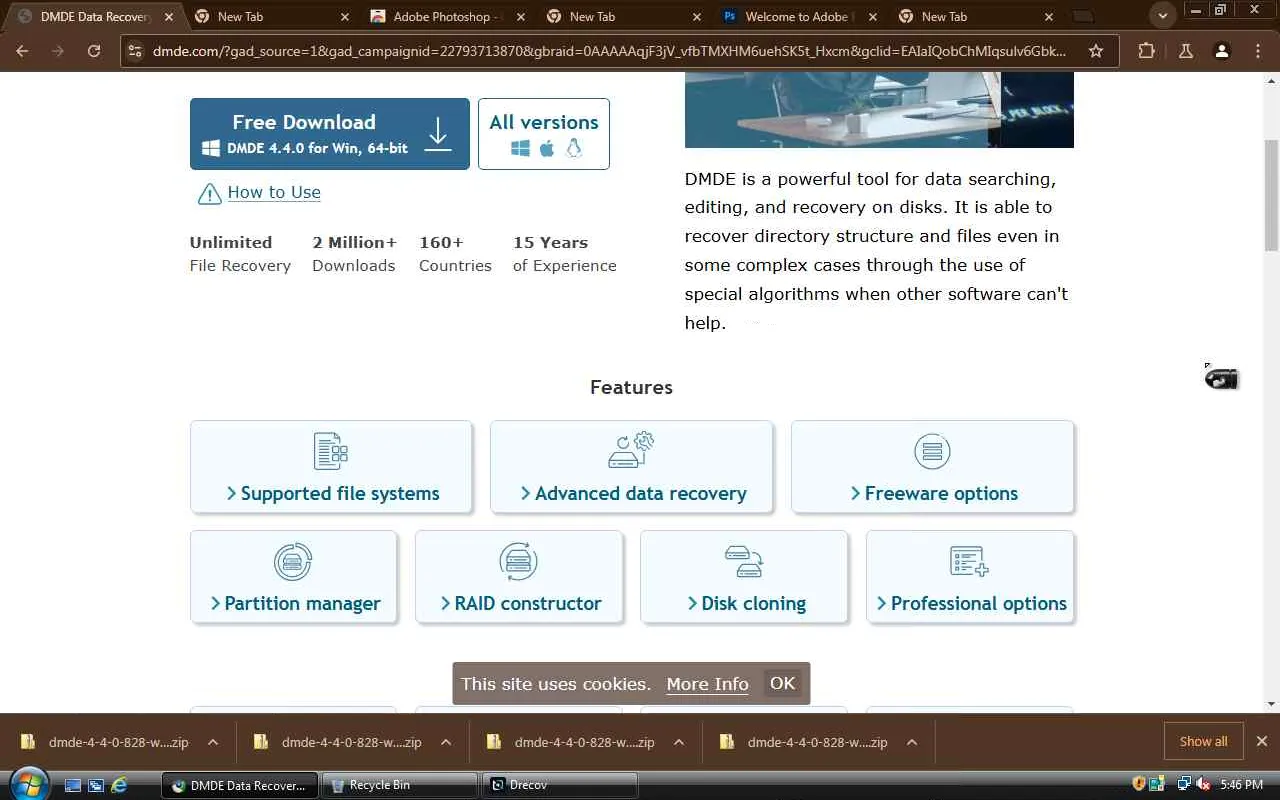This screenshot has width=1280, height=800.
Task: View site information icon in address bar
Action: tap(136, 51)
